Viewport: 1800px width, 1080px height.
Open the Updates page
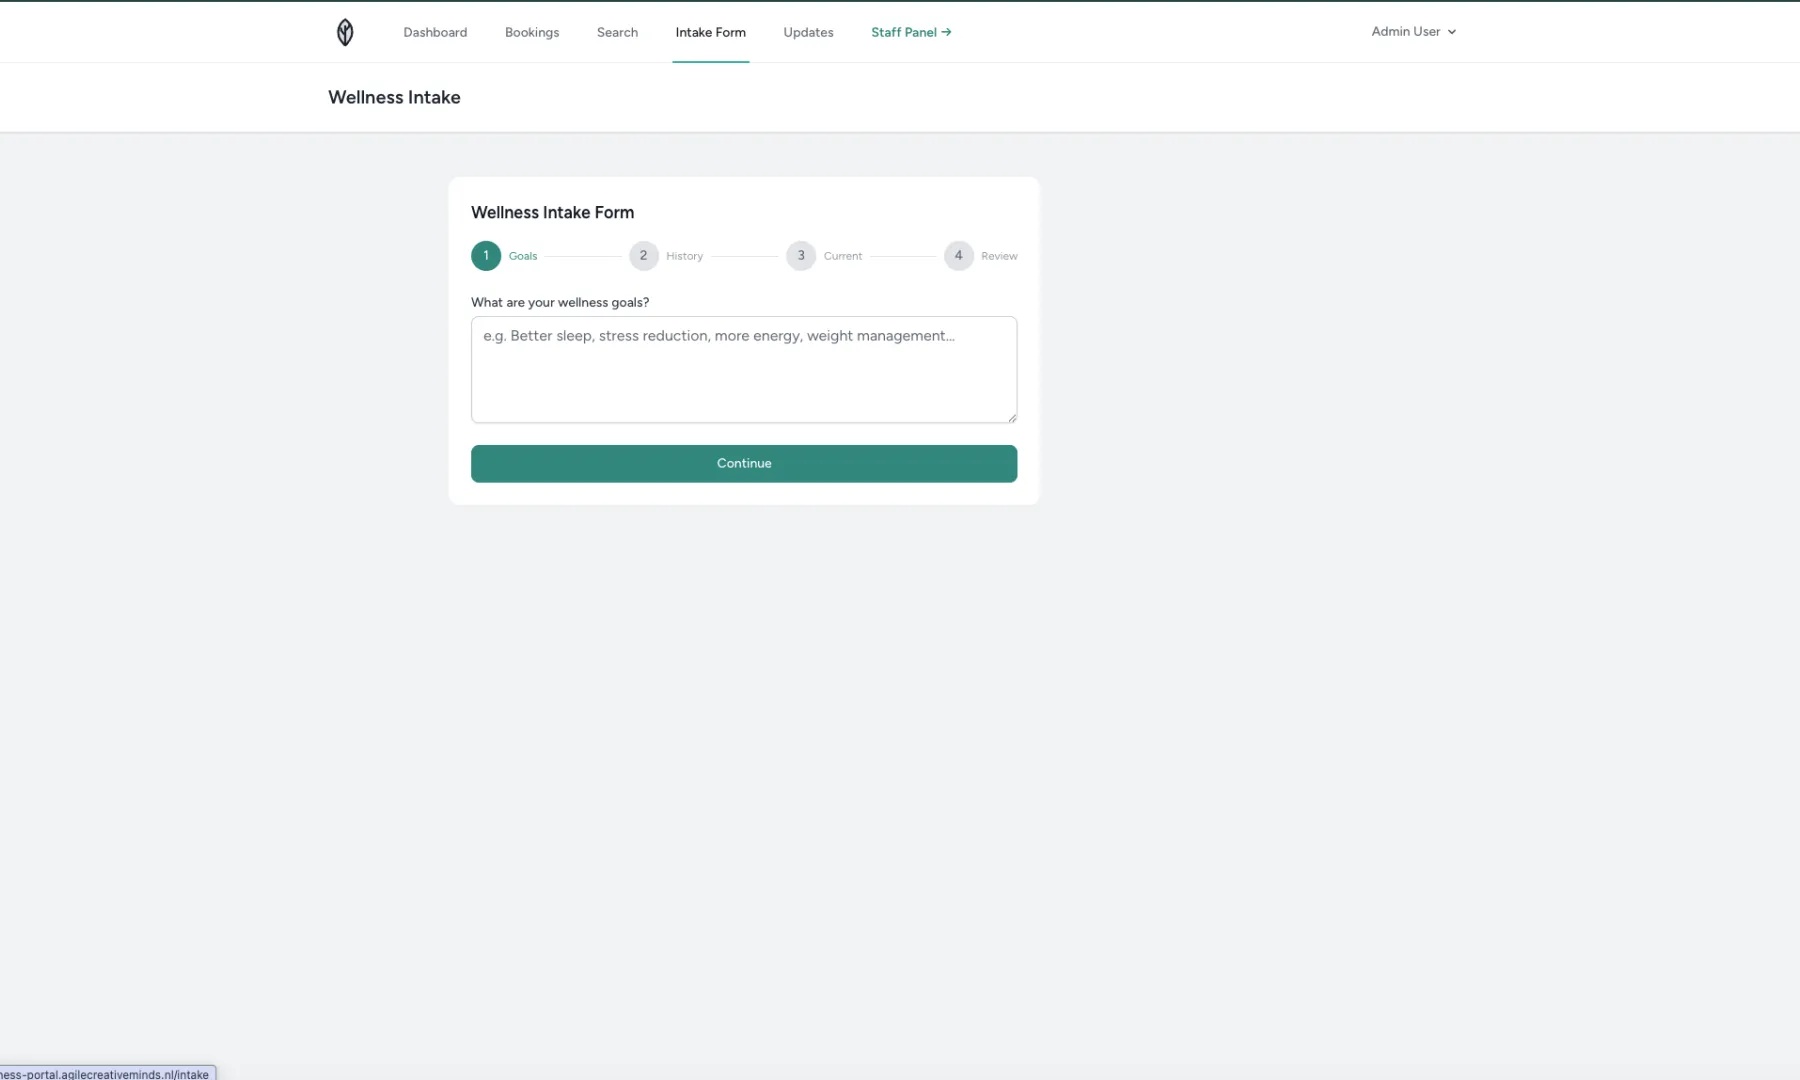[x=807, y=32]
